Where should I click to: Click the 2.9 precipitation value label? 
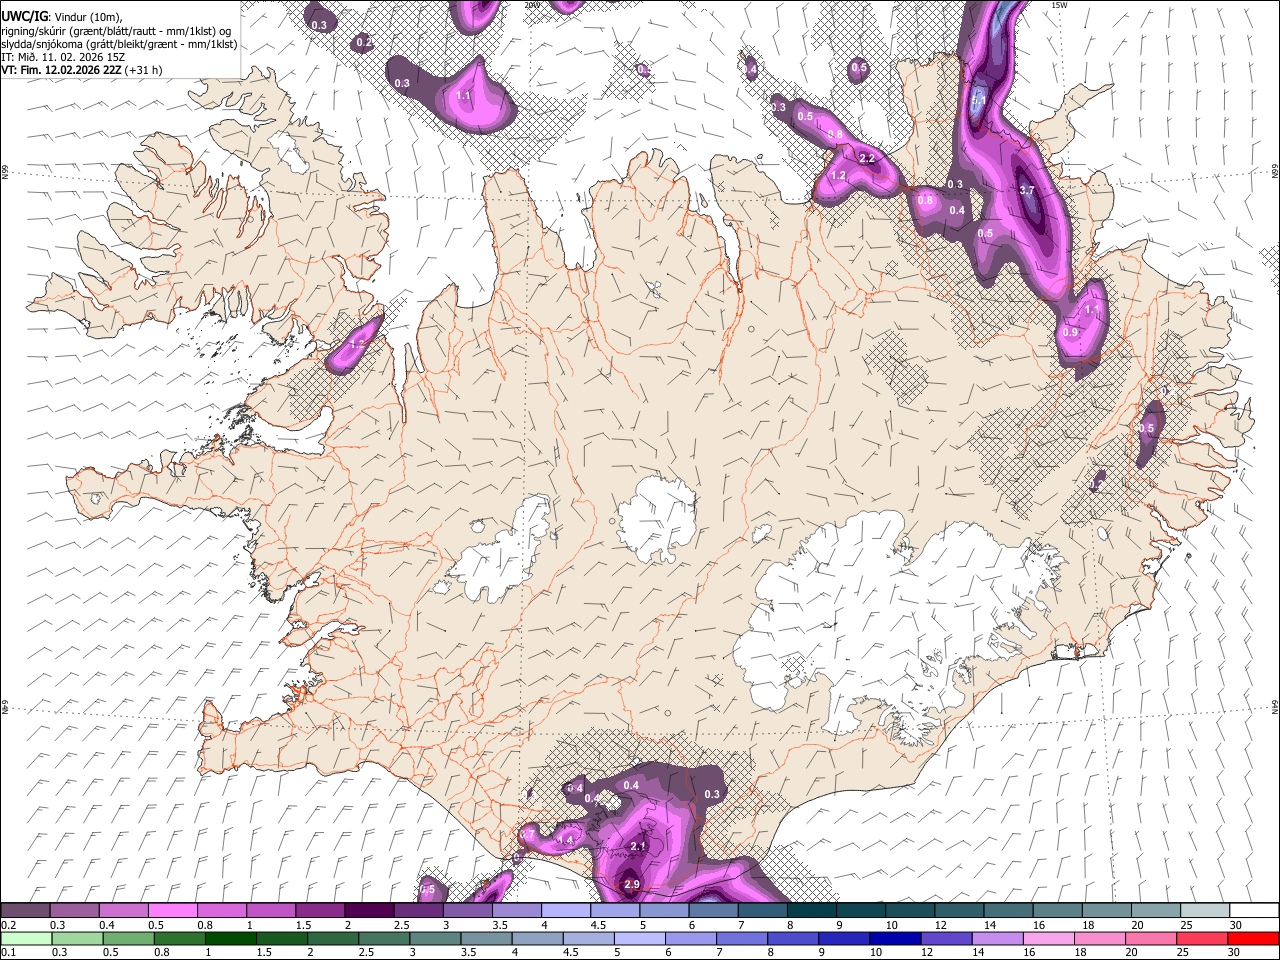point(631,884)
